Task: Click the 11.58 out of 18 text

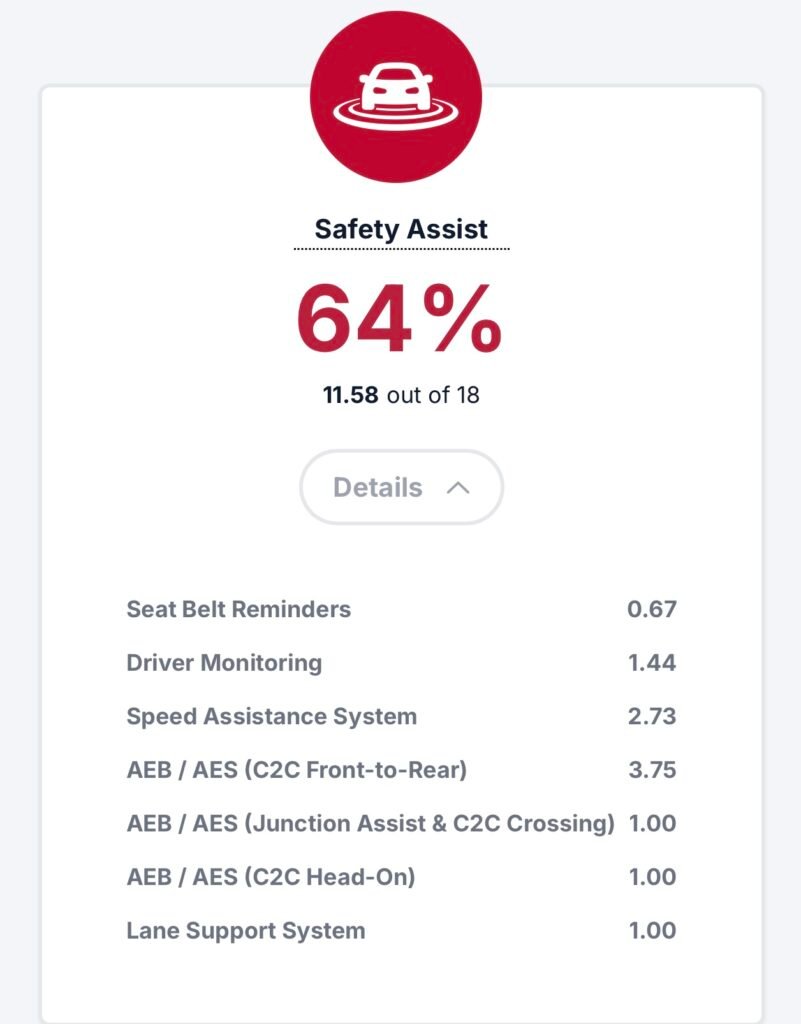Action: click(401, 395)
